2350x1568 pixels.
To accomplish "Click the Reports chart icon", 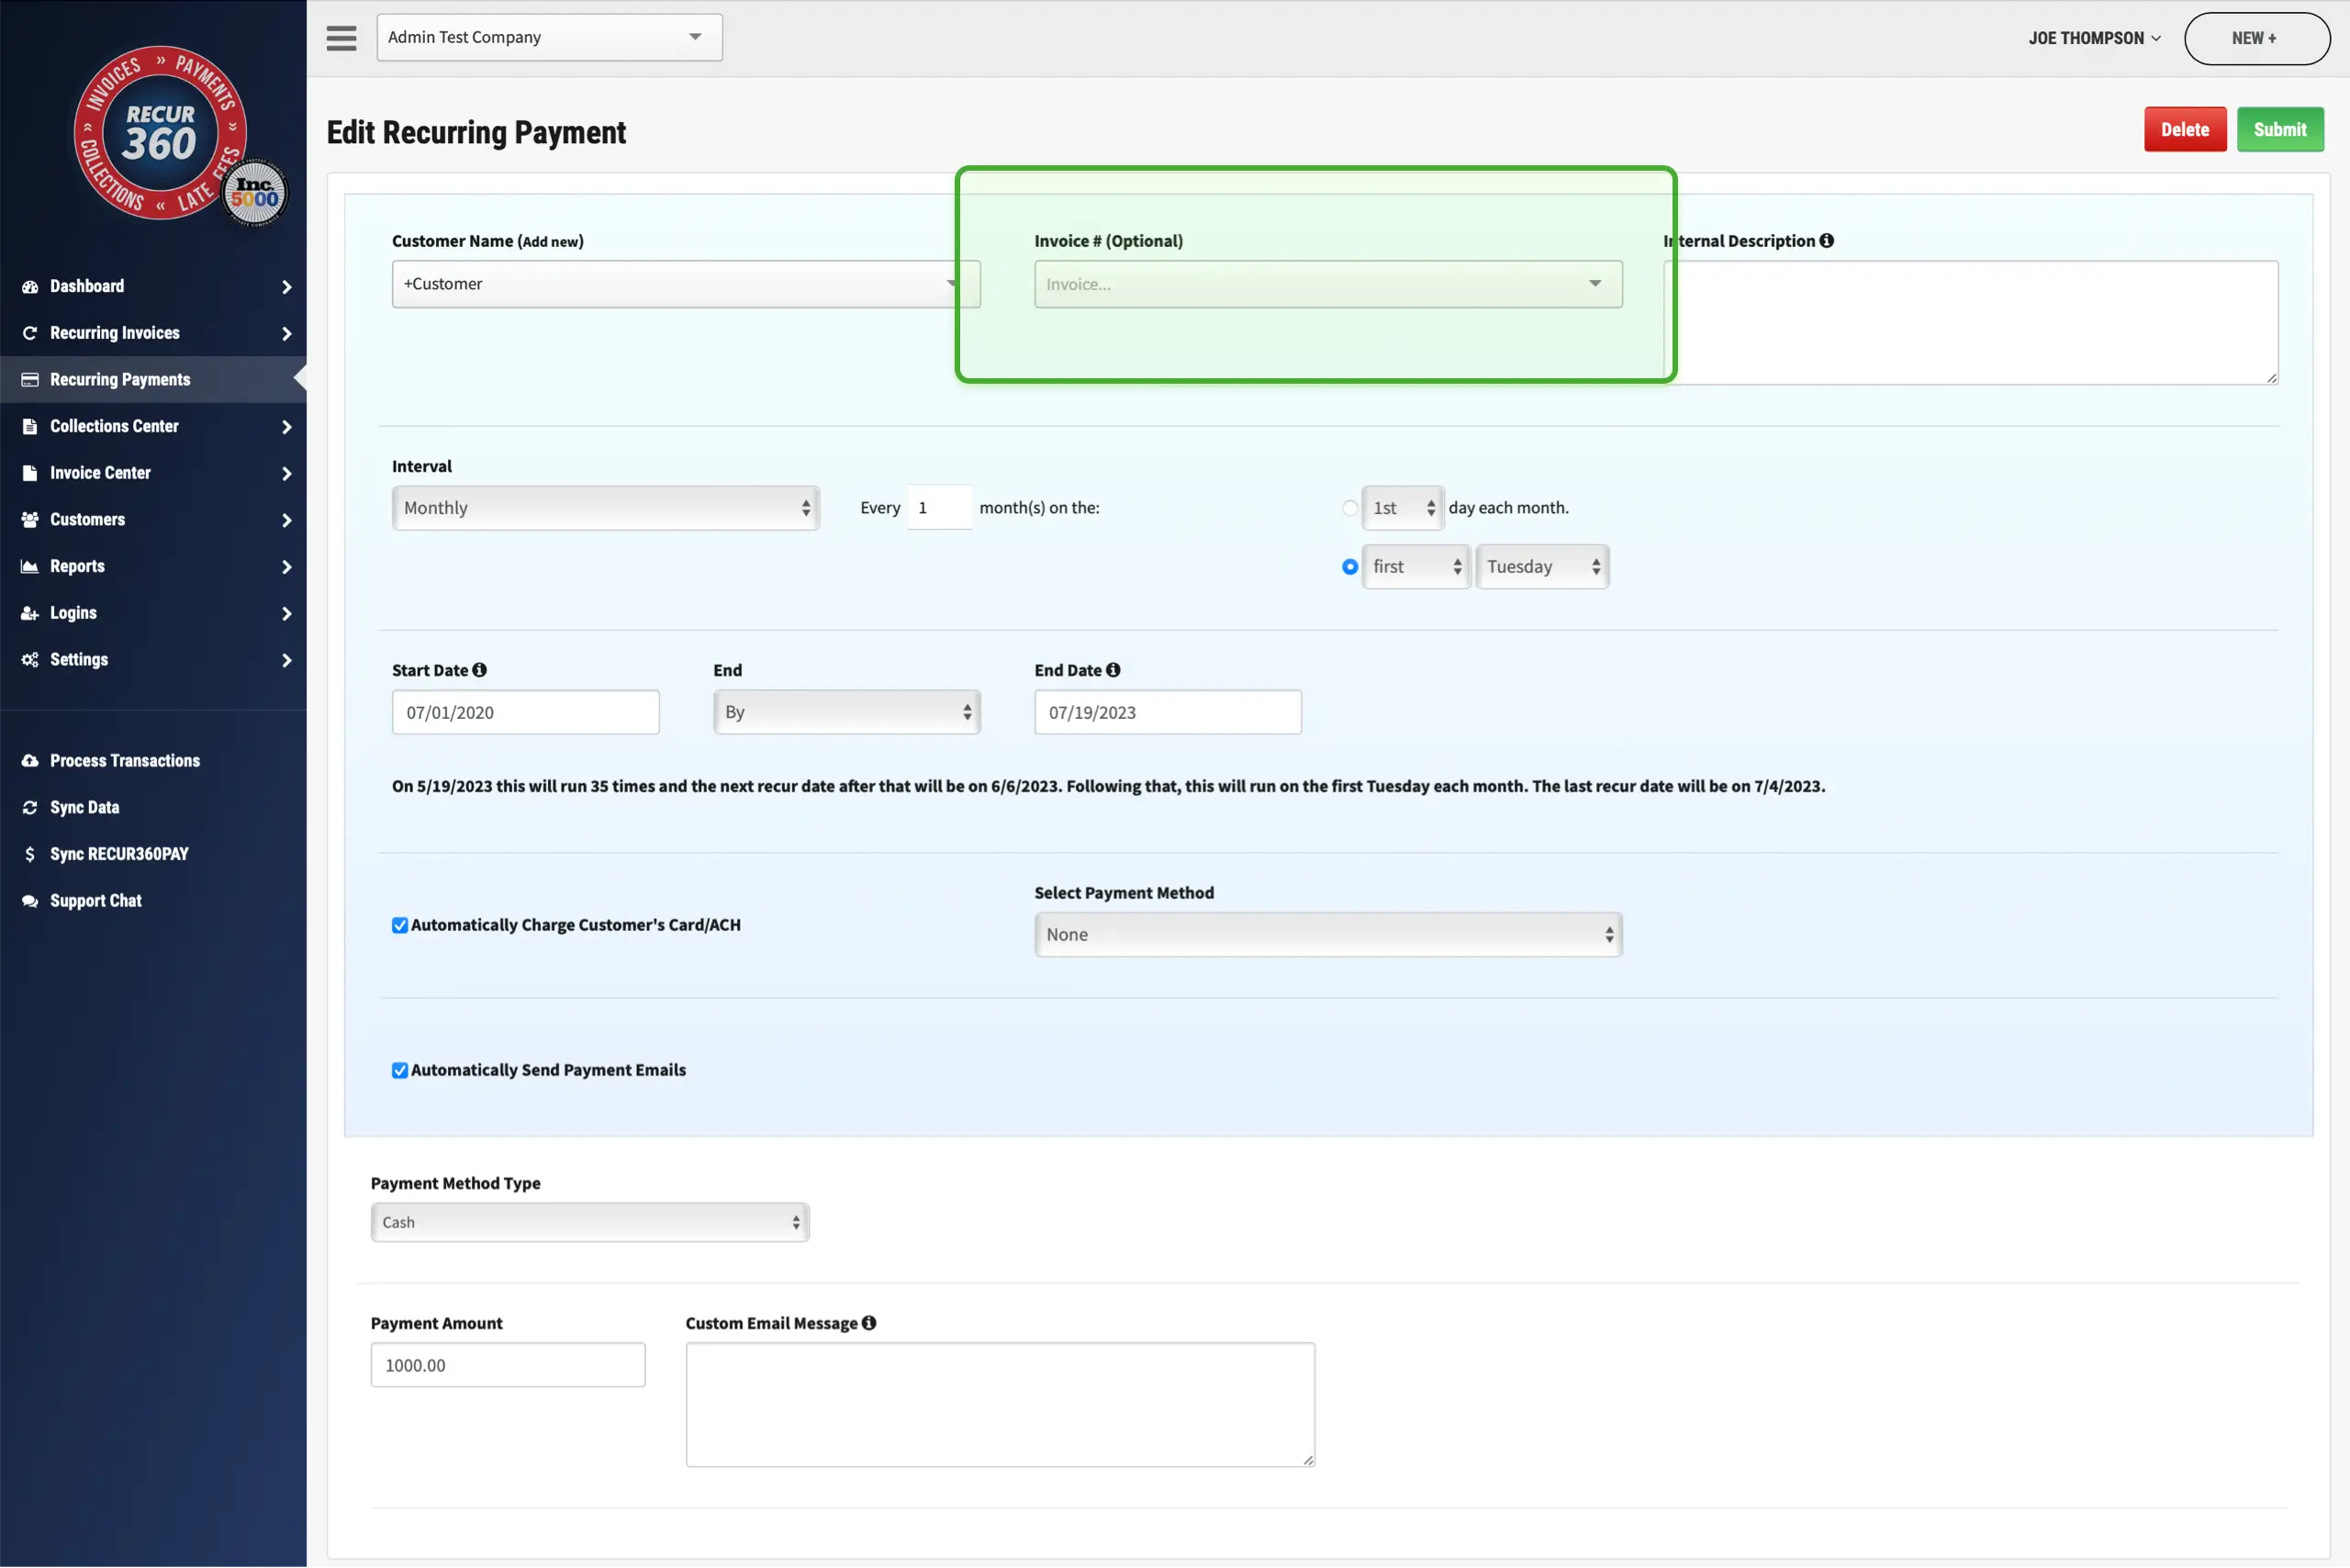I will coord(30,567).
